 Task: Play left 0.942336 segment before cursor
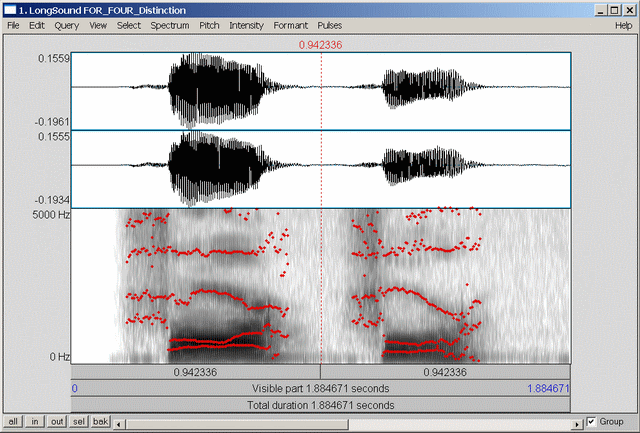pos(195,371)
